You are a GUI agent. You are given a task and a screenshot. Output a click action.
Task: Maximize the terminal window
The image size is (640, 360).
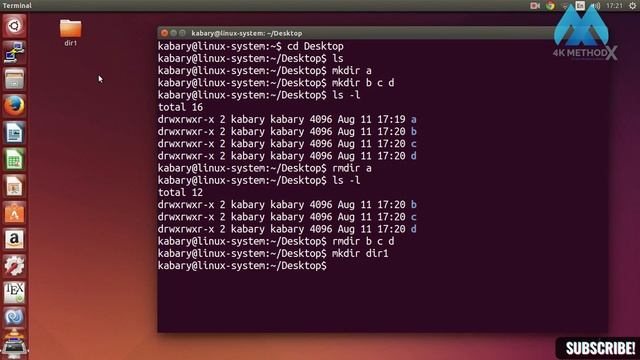pyautogui.click(x=182, y=33)
